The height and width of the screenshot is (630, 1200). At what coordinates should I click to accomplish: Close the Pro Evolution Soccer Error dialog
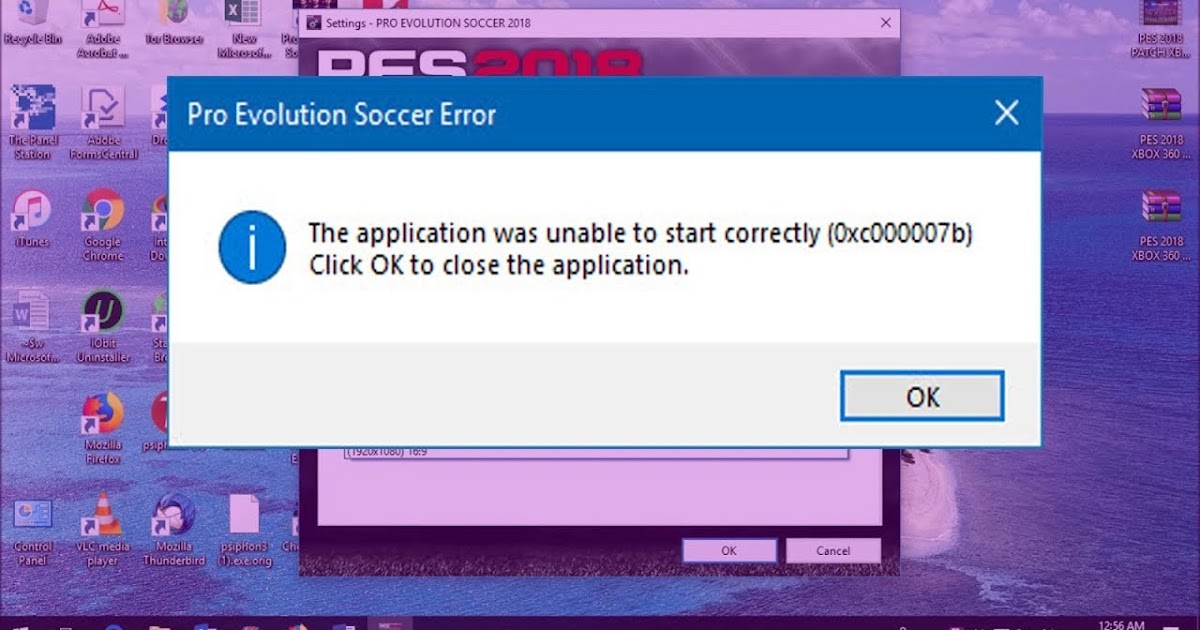point(1006,113)
